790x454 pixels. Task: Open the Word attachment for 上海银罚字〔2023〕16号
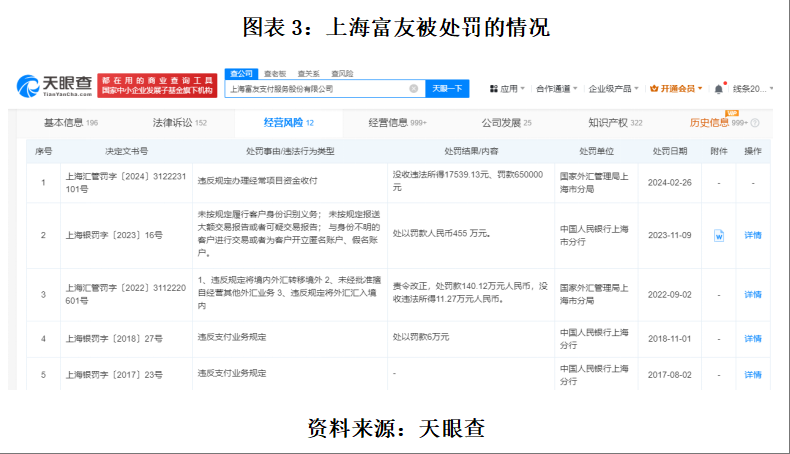pyautogui.click(x=718, y=236)
